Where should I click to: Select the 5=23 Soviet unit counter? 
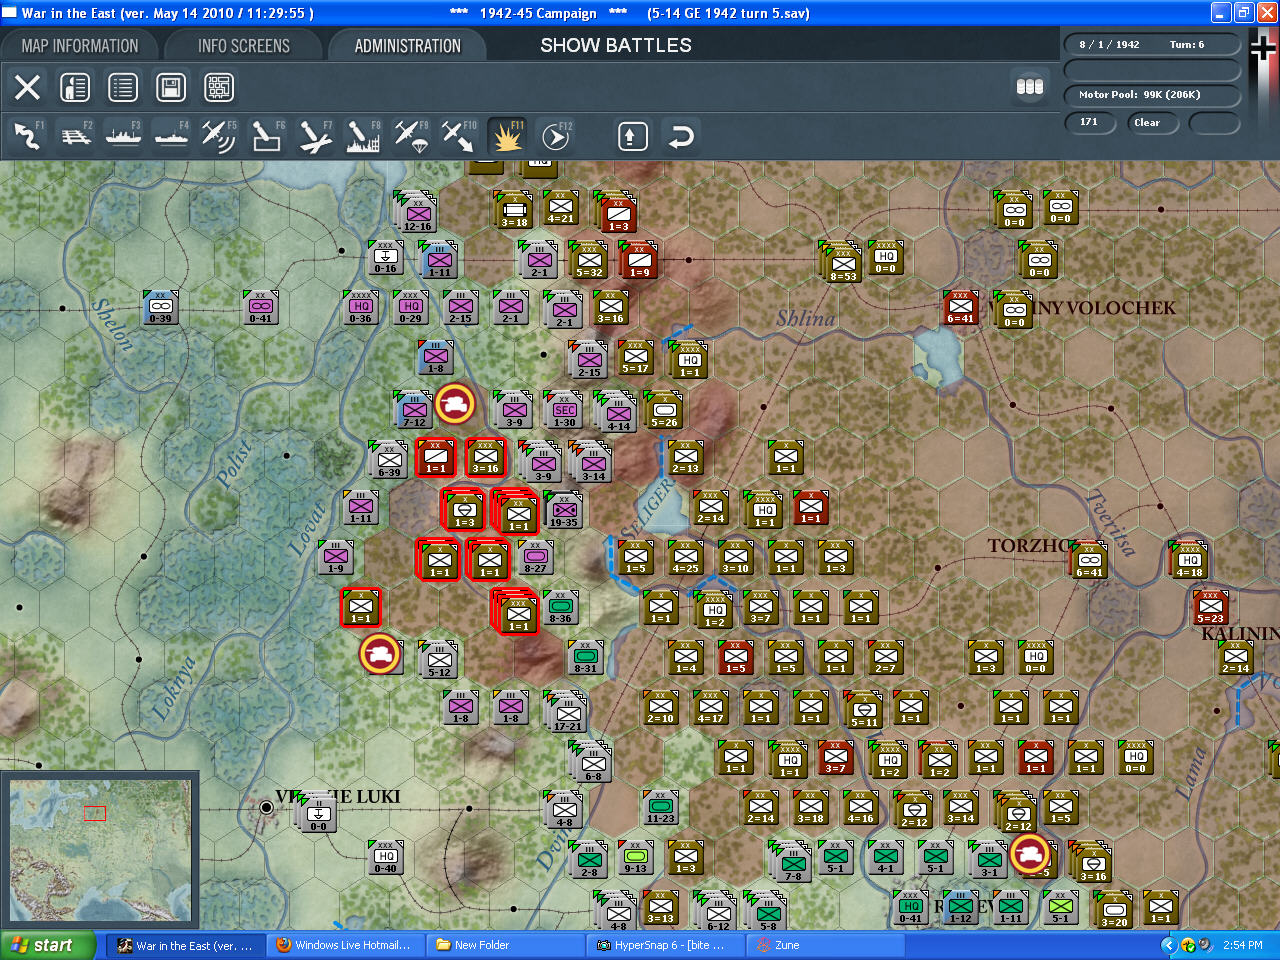point(1210,609)
